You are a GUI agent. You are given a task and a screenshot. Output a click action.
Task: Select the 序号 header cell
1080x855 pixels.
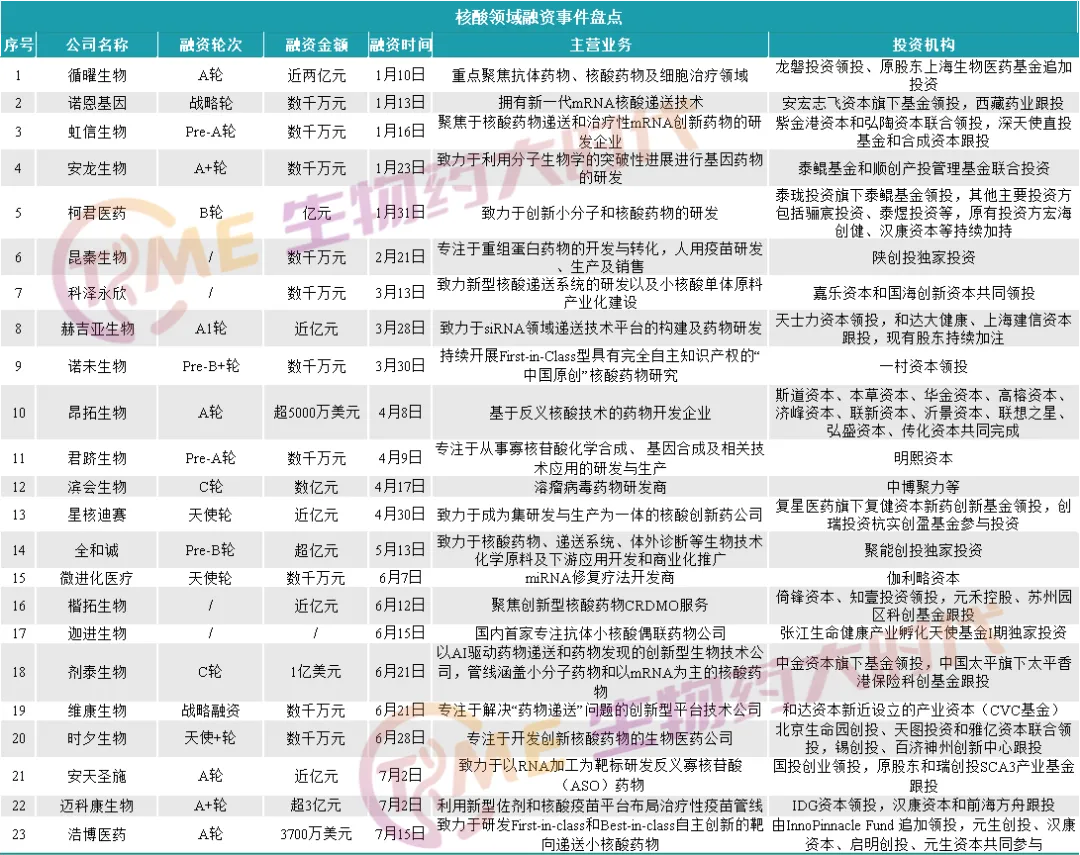pyautogui.click(x=19, y=45)
